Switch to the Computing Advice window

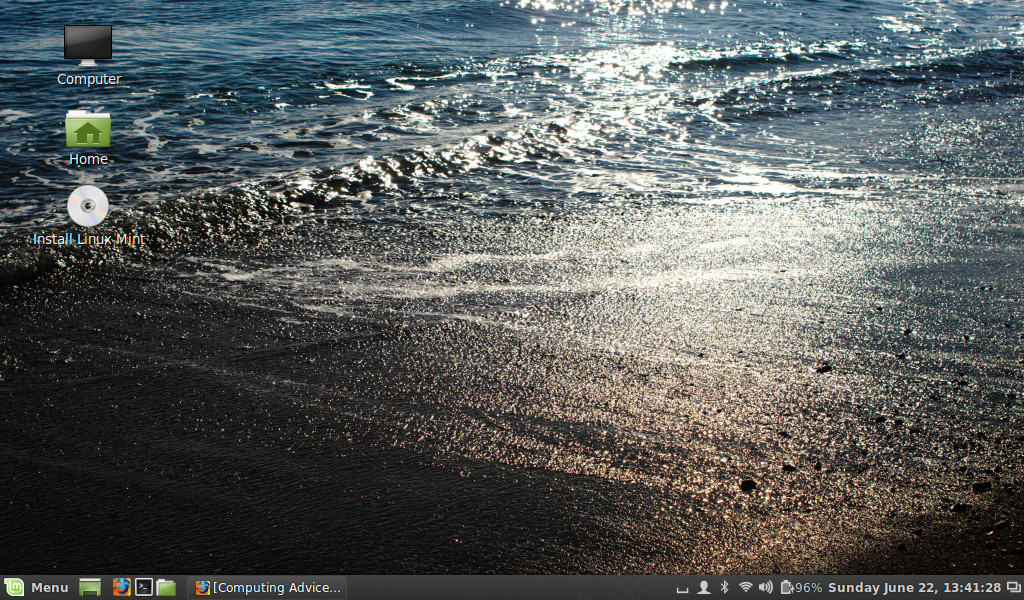point(268,587)
